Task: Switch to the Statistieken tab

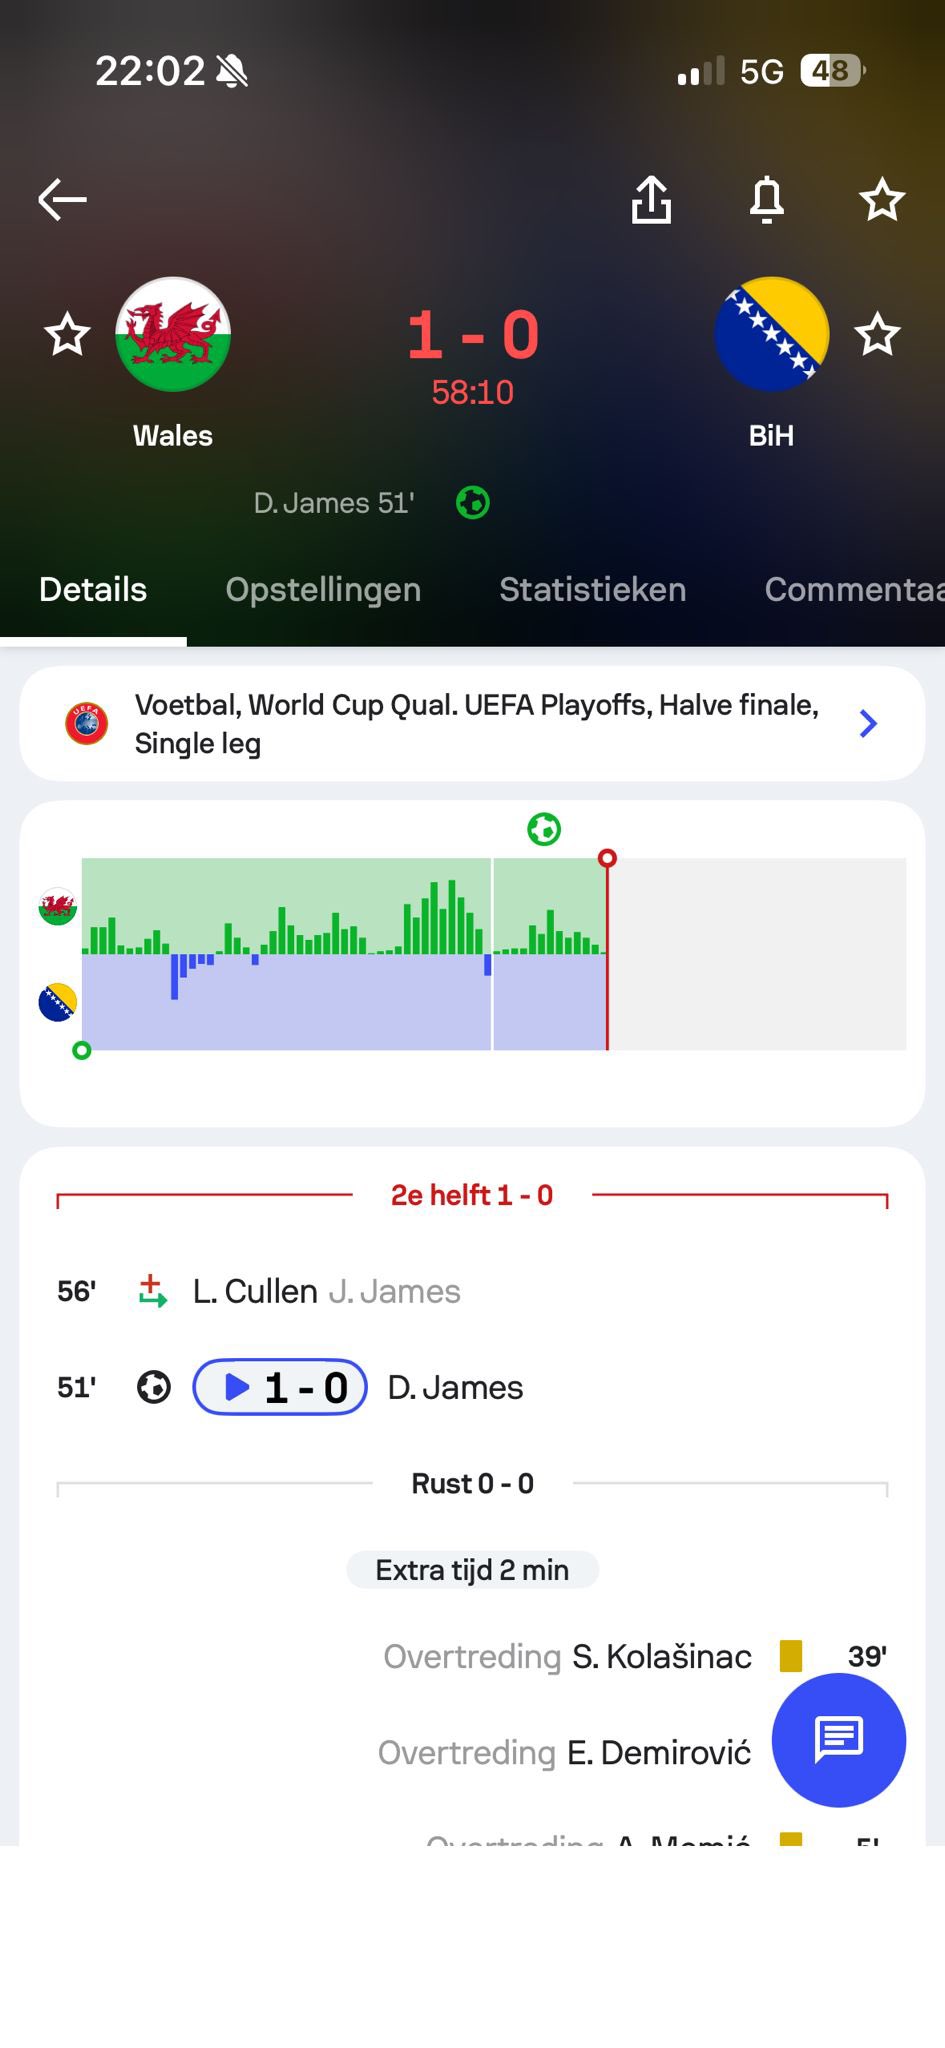Action: [x=592, y=590]
